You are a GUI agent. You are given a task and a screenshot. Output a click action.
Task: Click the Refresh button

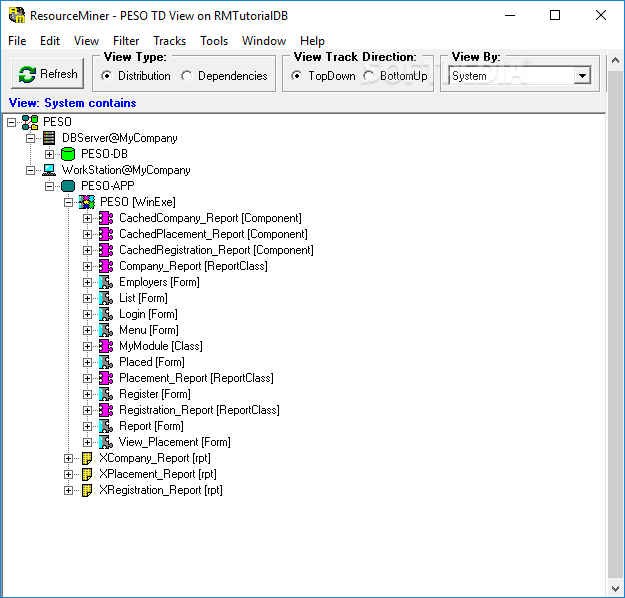pos(47,74)
